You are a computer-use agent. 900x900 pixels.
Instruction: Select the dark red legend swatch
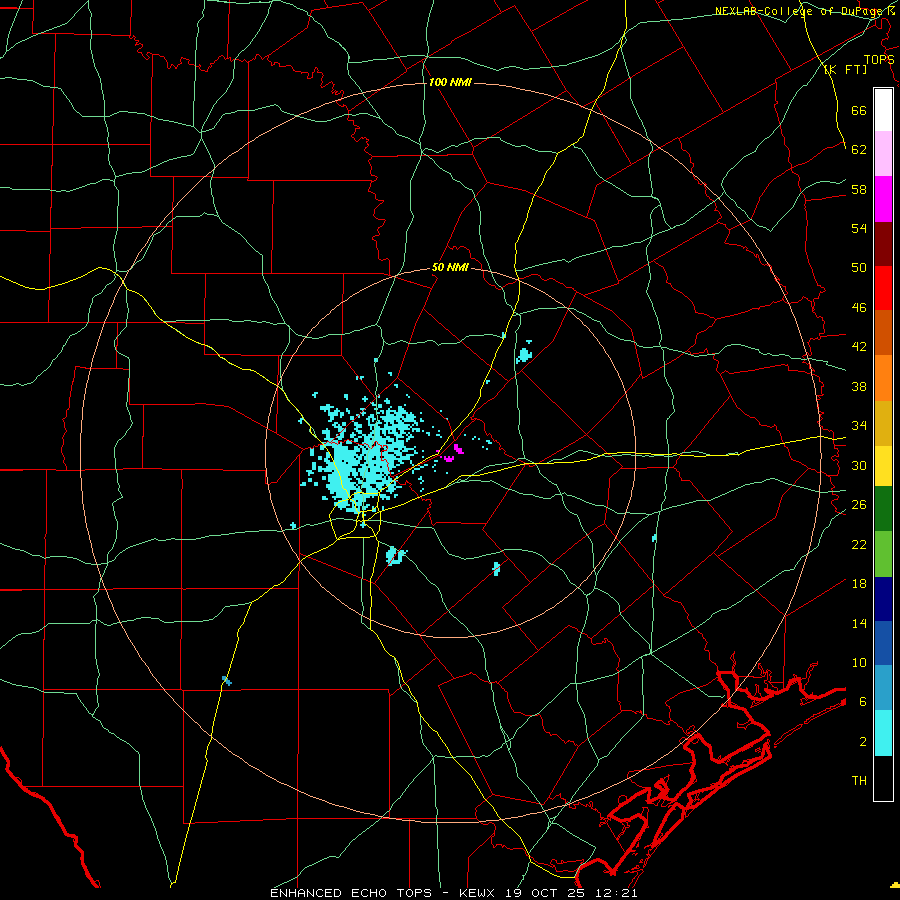[883, 243]
